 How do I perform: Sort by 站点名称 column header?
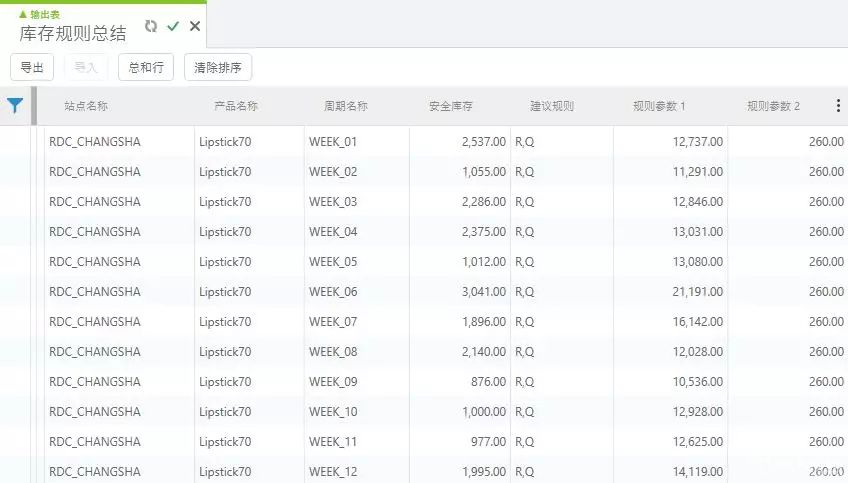86,106
